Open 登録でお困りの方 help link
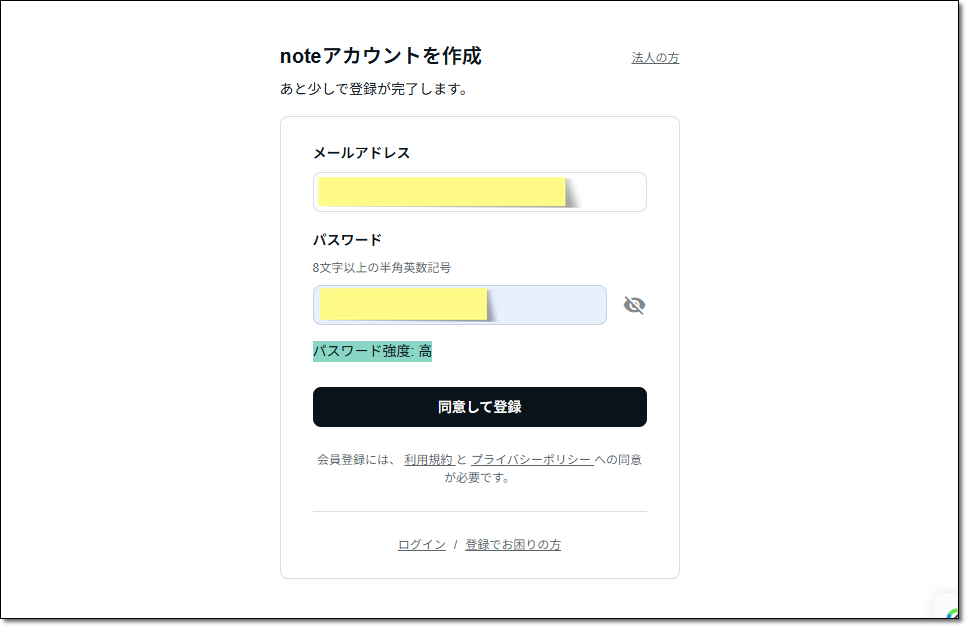The image size is (967, 627). click(510, 544)
